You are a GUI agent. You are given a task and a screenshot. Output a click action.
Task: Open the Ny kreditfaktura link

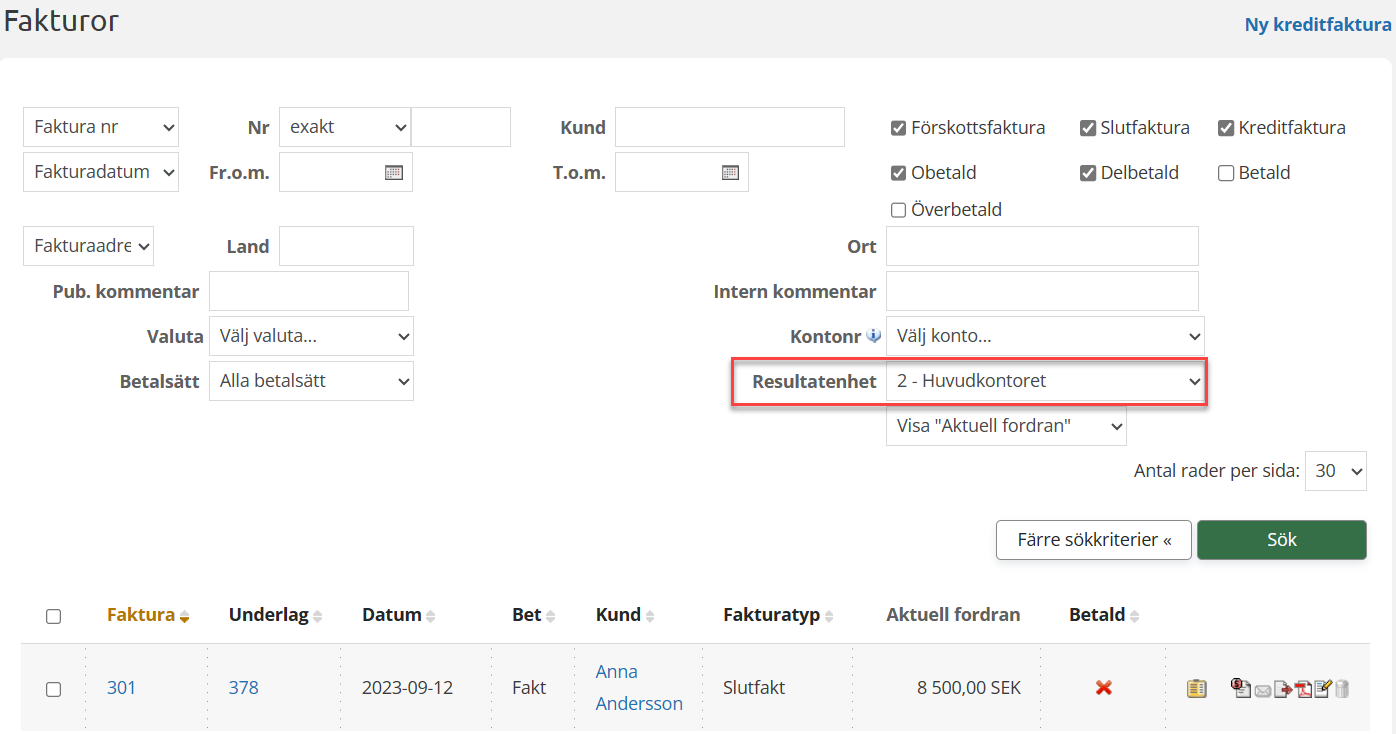click(1317, 25)
